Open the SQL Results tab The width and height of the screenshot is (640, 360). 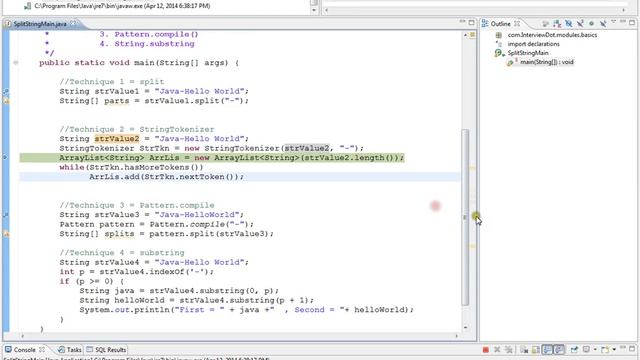(x=106, y=350)
